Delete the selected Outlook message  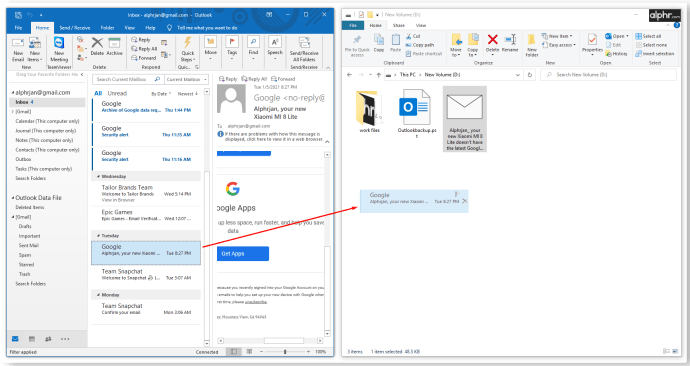tap(97, 47)
